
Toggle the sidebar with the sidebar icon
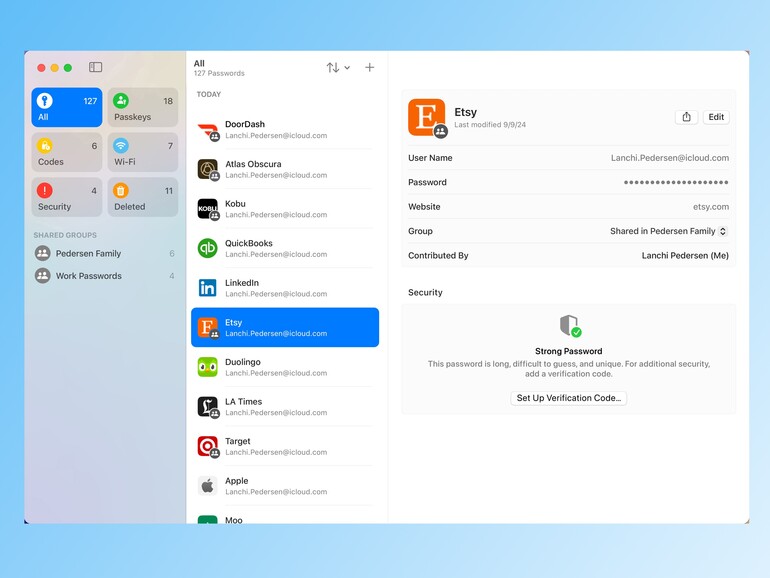(95, 67)
